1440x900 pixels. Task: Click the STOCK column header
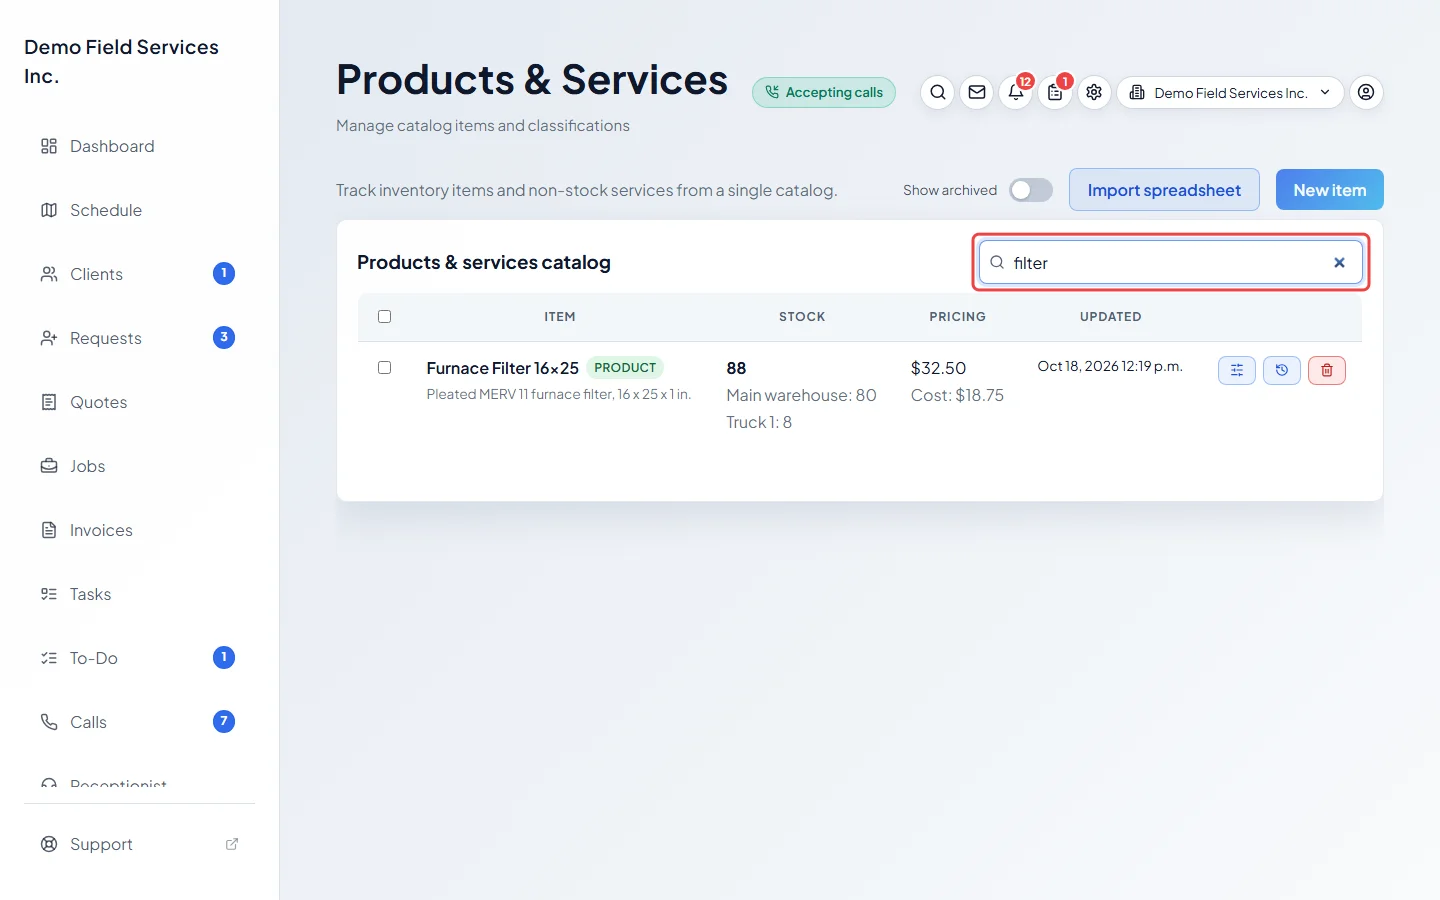point(802,317)
